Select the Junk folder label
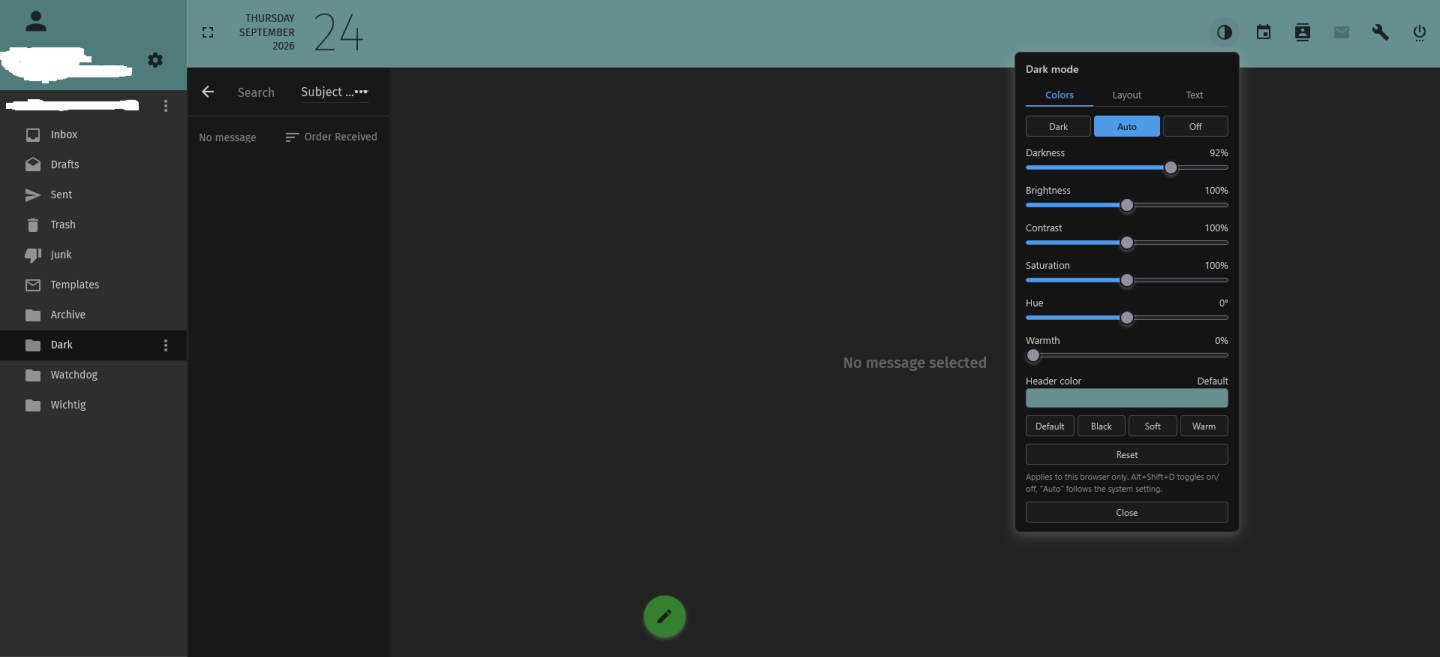The height and width of the screenshot is (657, 1440). click(61, 255)
